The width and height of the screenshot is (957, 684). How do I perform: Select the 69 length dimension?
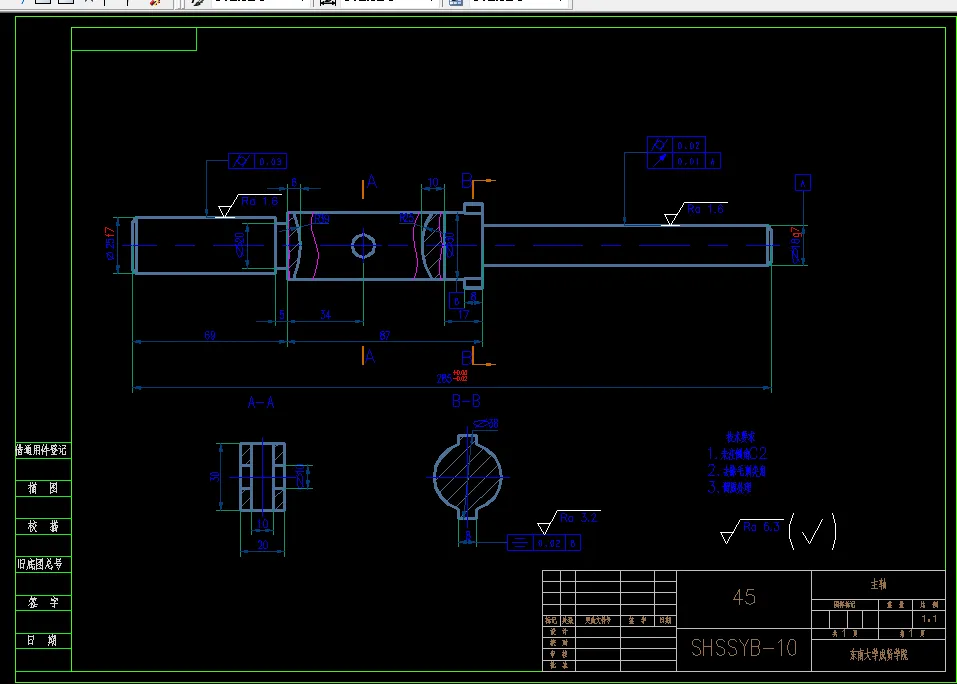209,336
